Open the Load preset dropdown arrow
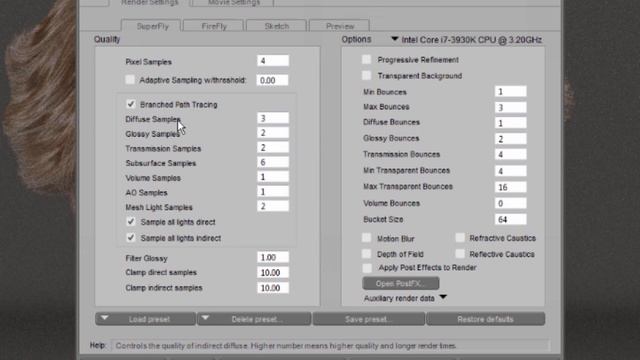 point(104,318)
